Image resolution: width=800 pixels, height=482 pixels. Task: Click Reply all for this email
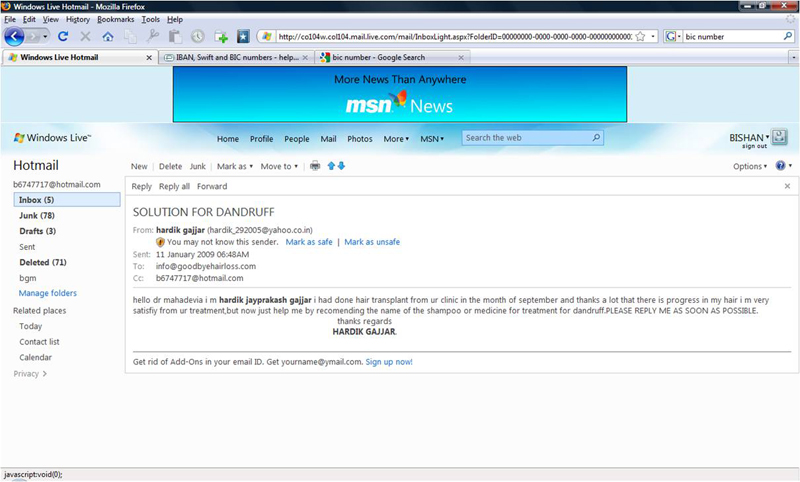[174, 186]
